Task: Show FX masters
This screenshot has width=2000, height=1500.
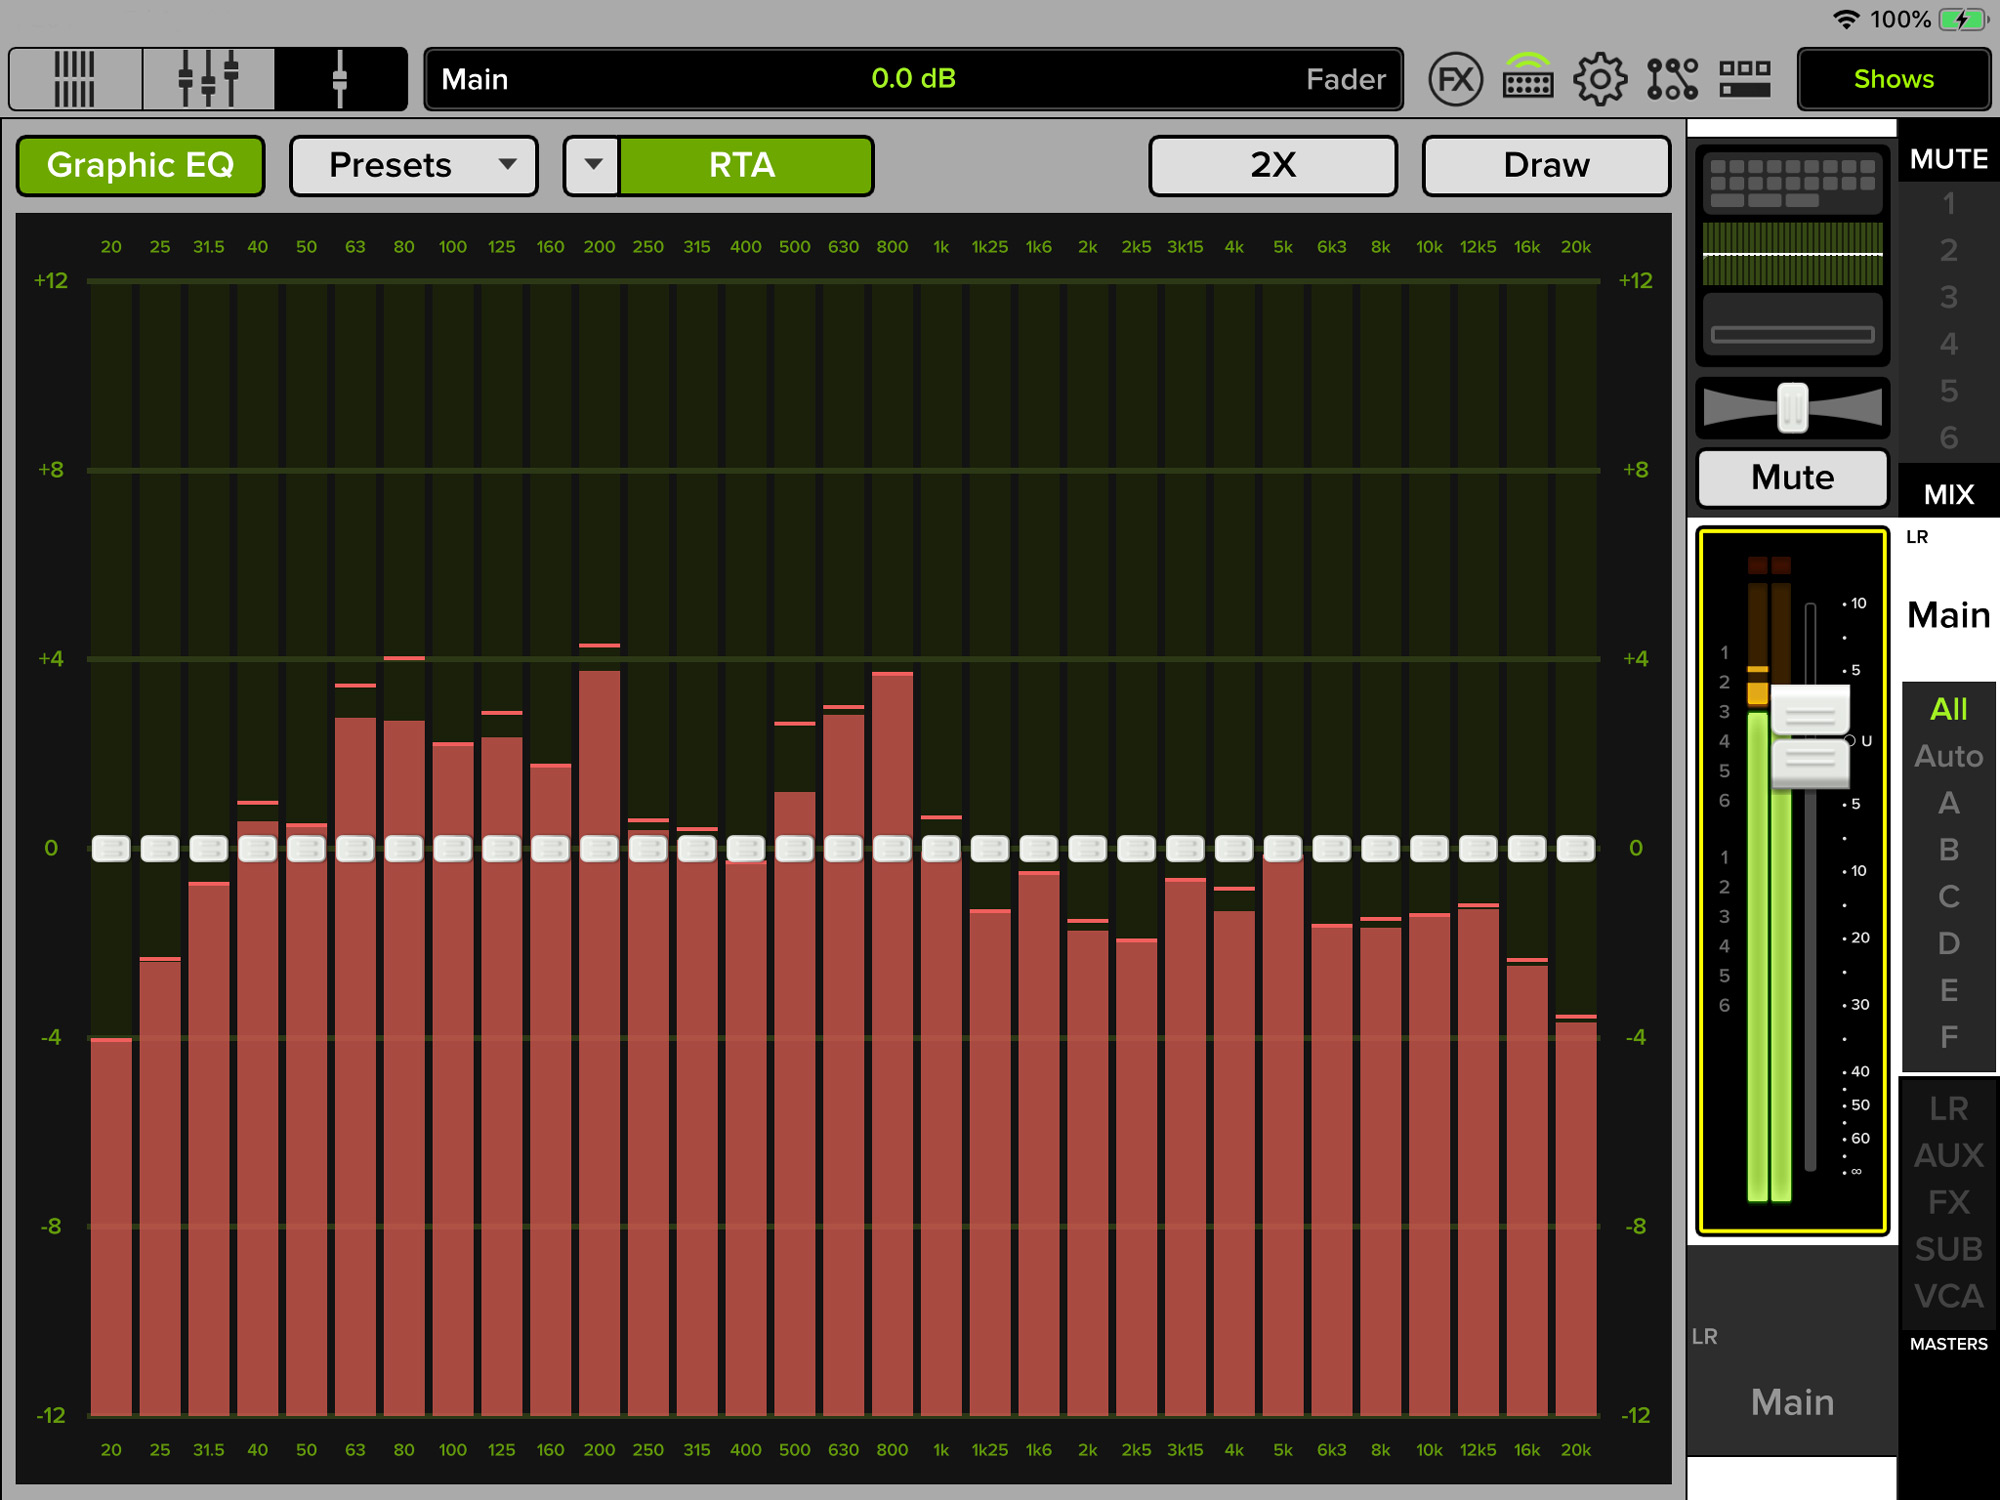Action: [x=1948, y=1203]
